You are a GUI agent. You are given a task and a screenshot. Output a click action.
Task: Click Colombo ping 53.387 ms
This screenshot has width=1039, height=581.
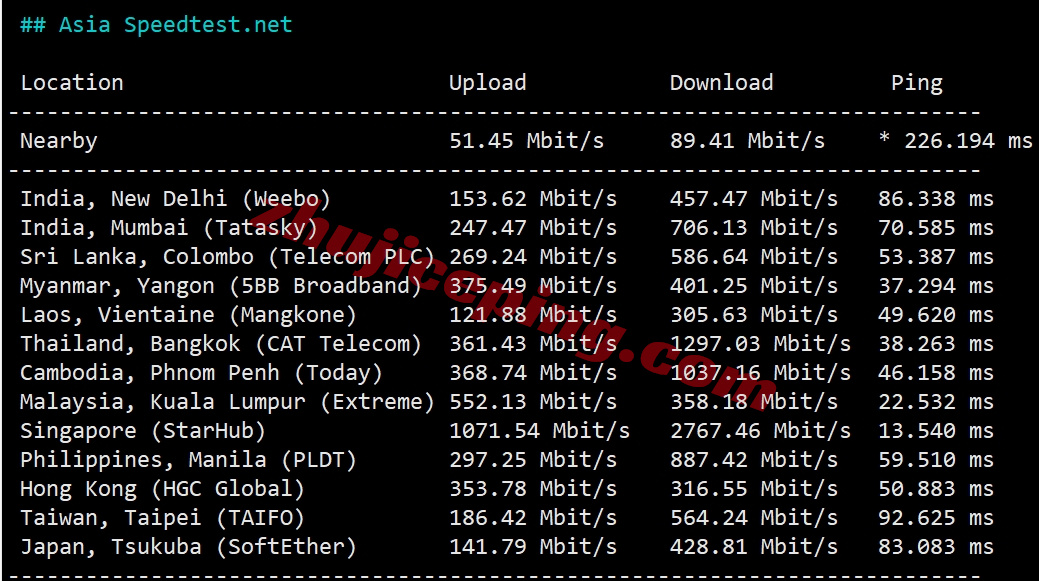[x=936, y=257]
